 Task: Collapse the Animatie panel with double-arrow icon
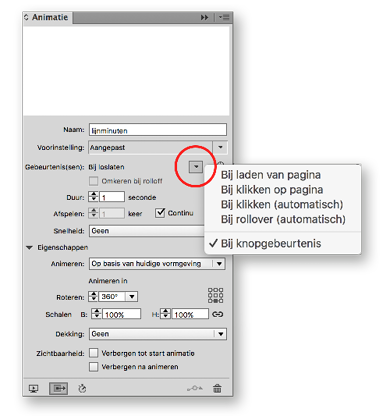pos(204,17)
